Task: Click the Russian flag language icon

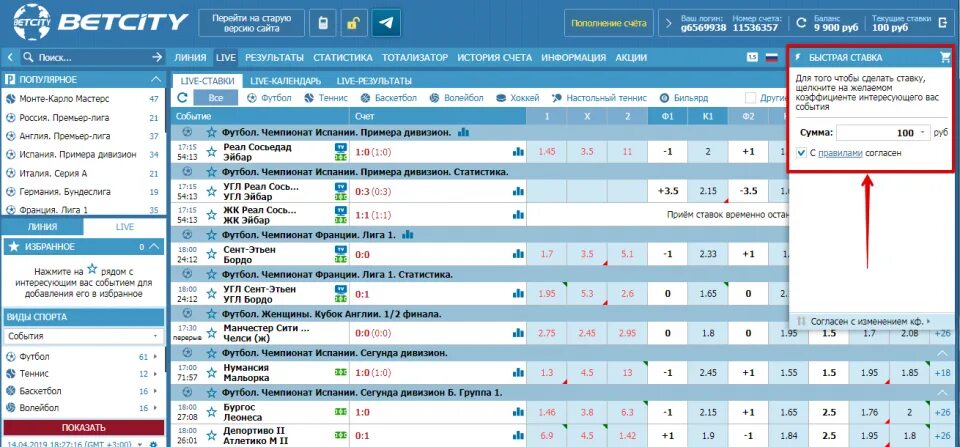Action: point(771,57)
